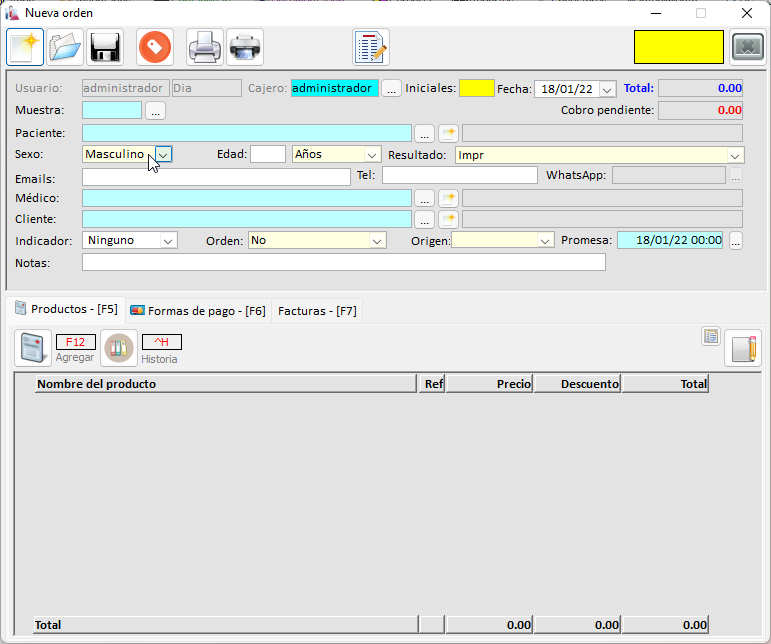771x644 pixels.
Task: Click the blue Total 0.00 value
Action: point(701,88)
